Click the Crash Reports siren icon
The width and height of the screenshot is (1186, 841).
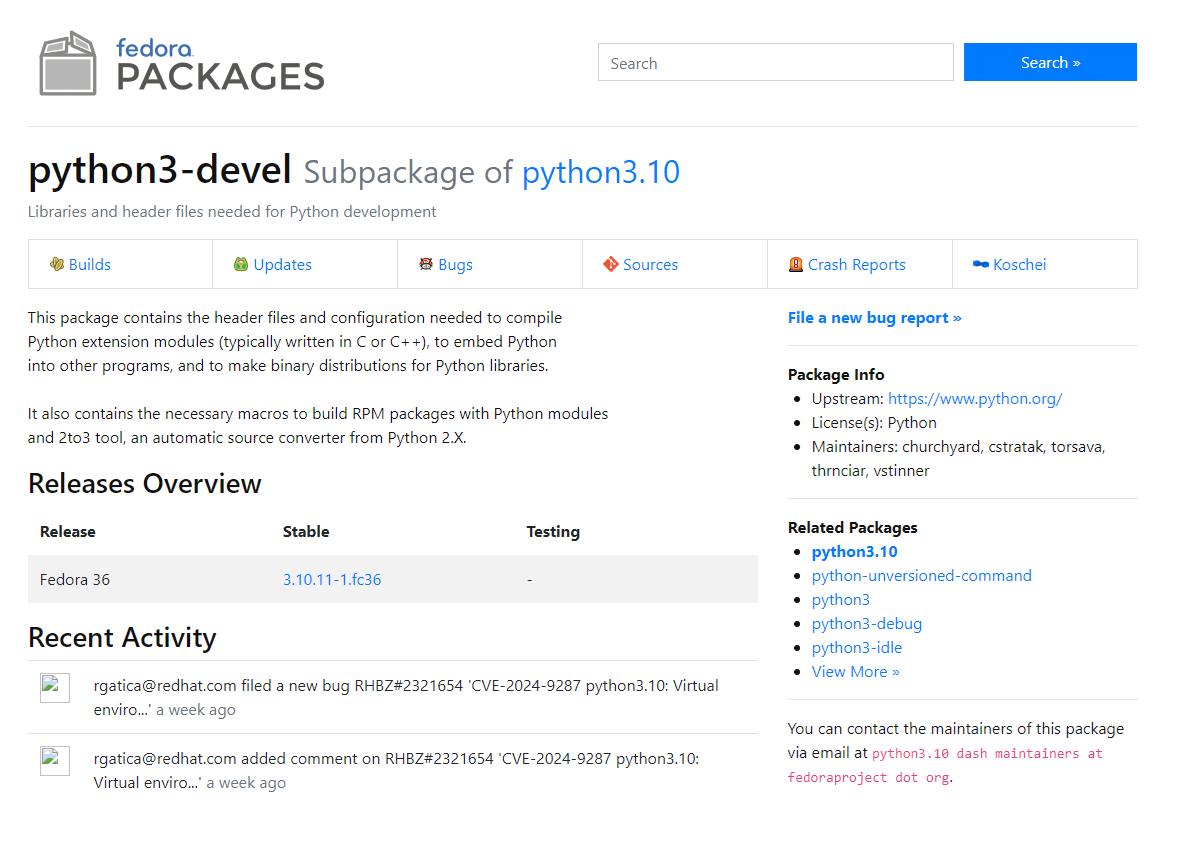click(x=796, y=264)
